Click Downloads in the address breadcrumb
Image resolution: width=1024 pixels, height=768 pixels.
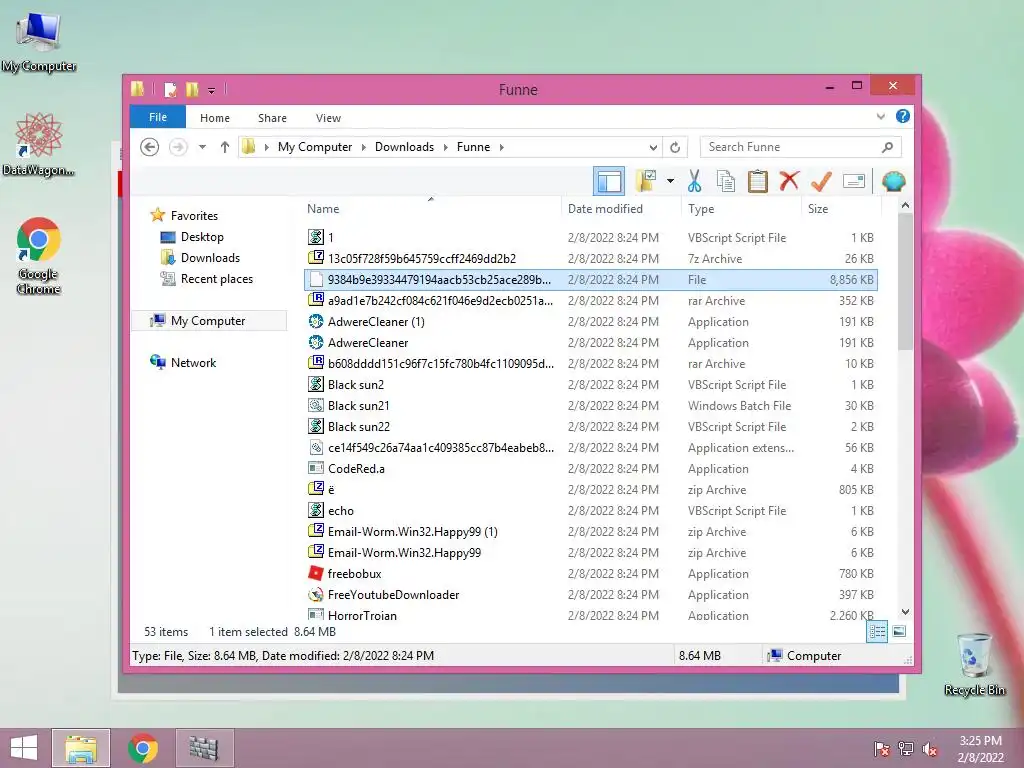click(404, 147)
